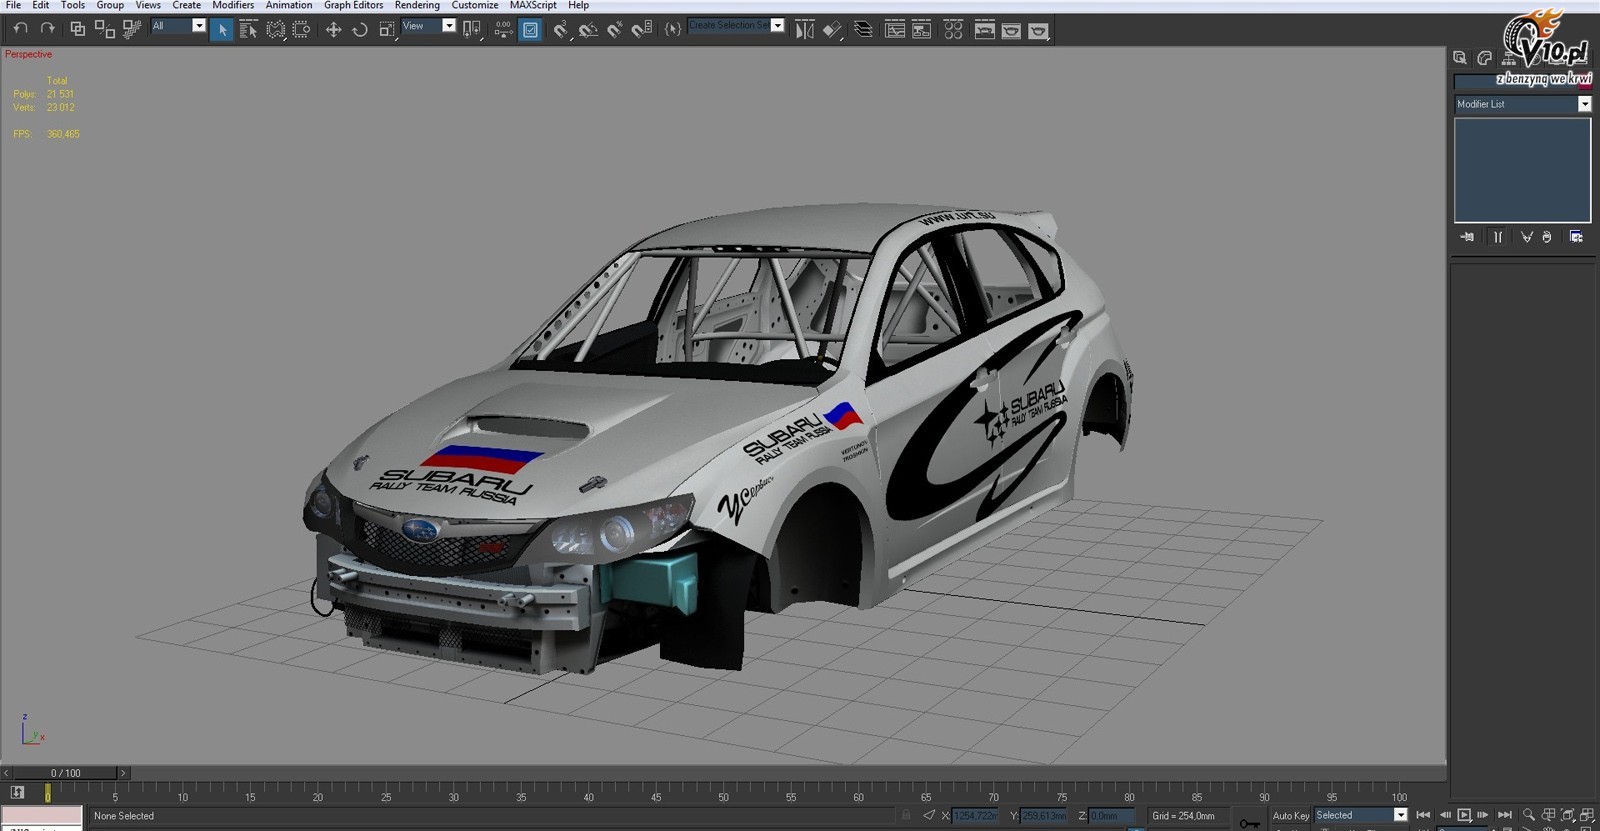The width and height of the screenshot is (1600, 831).
Task: Open the File menu
Action: (13, 5)
